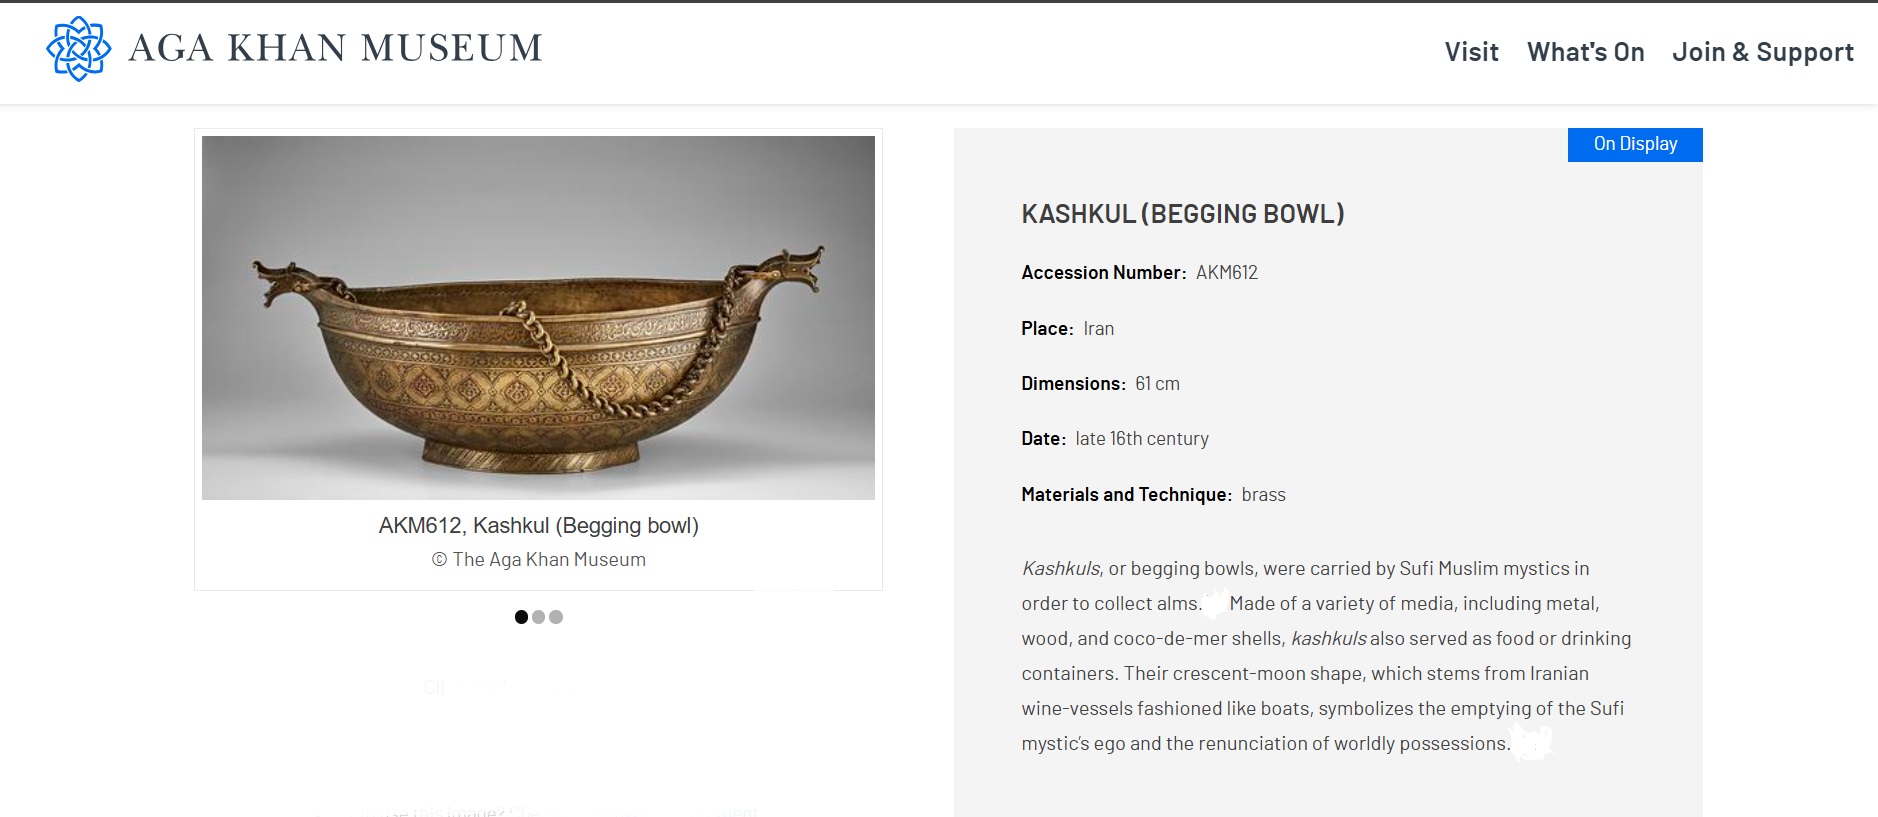Click the italic word Kashkuls starting the description
Screen dimensions: 1878x817
pos(1060,569)
